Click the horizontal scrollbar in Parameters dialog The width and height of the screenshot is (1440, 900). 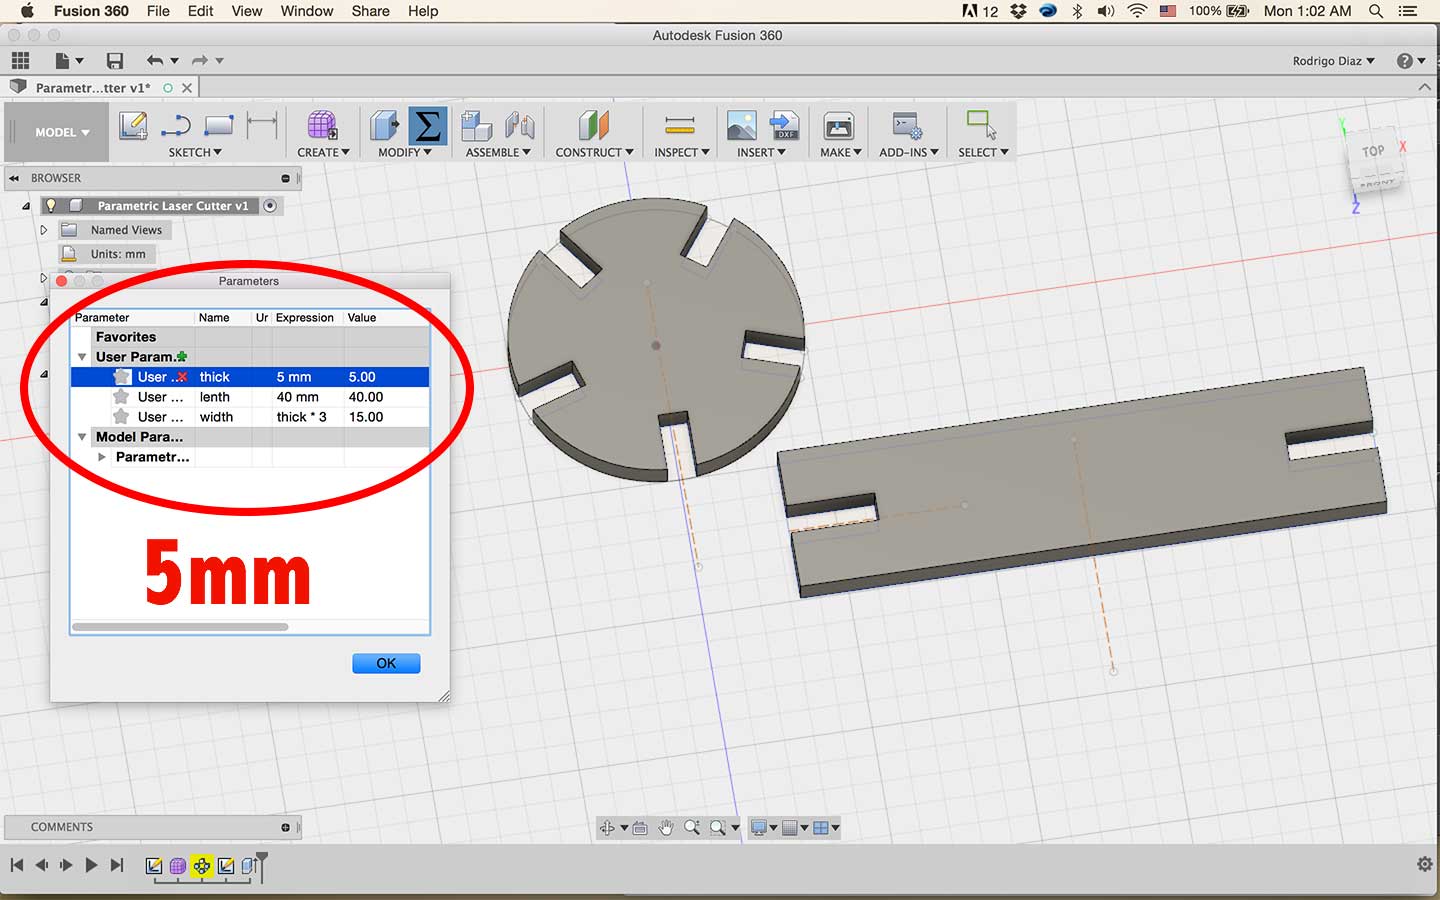coord(181,627)
